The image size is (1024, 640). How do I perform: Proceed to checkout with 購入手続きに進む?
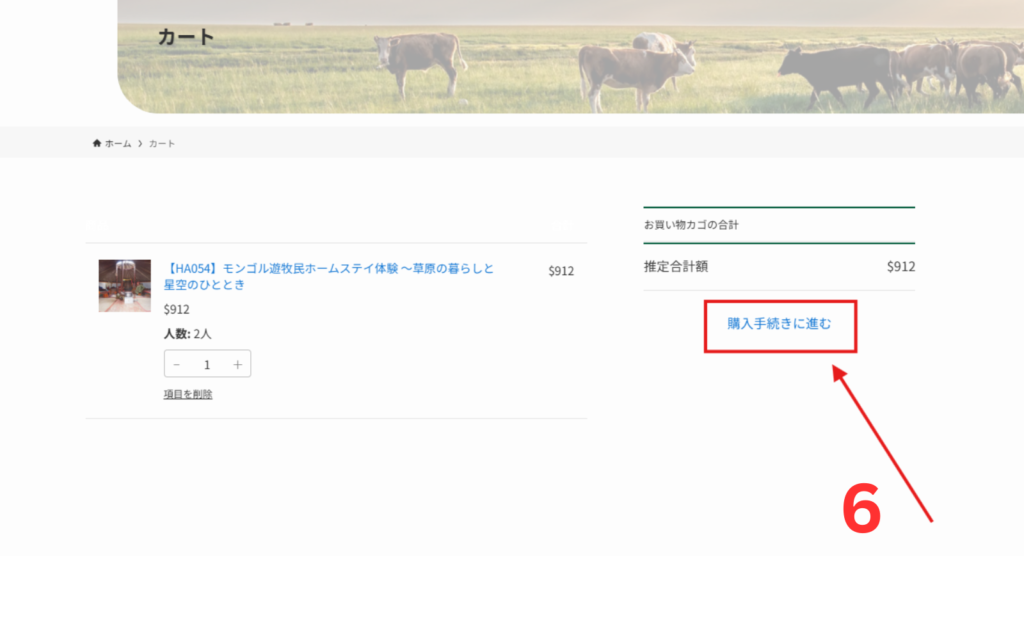[779, 325]
